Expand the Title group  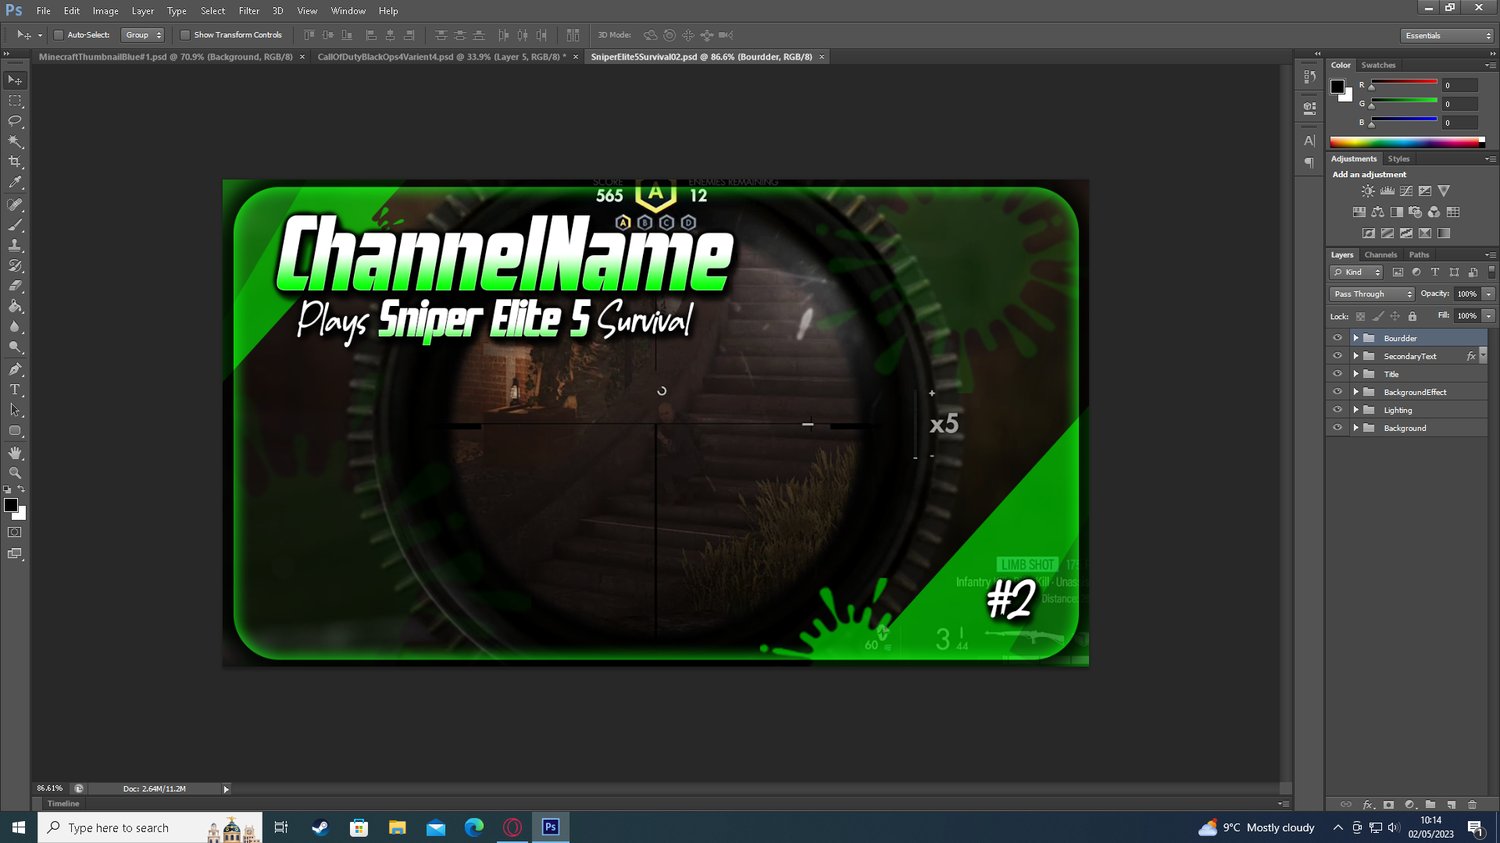tap(1356, 374)
